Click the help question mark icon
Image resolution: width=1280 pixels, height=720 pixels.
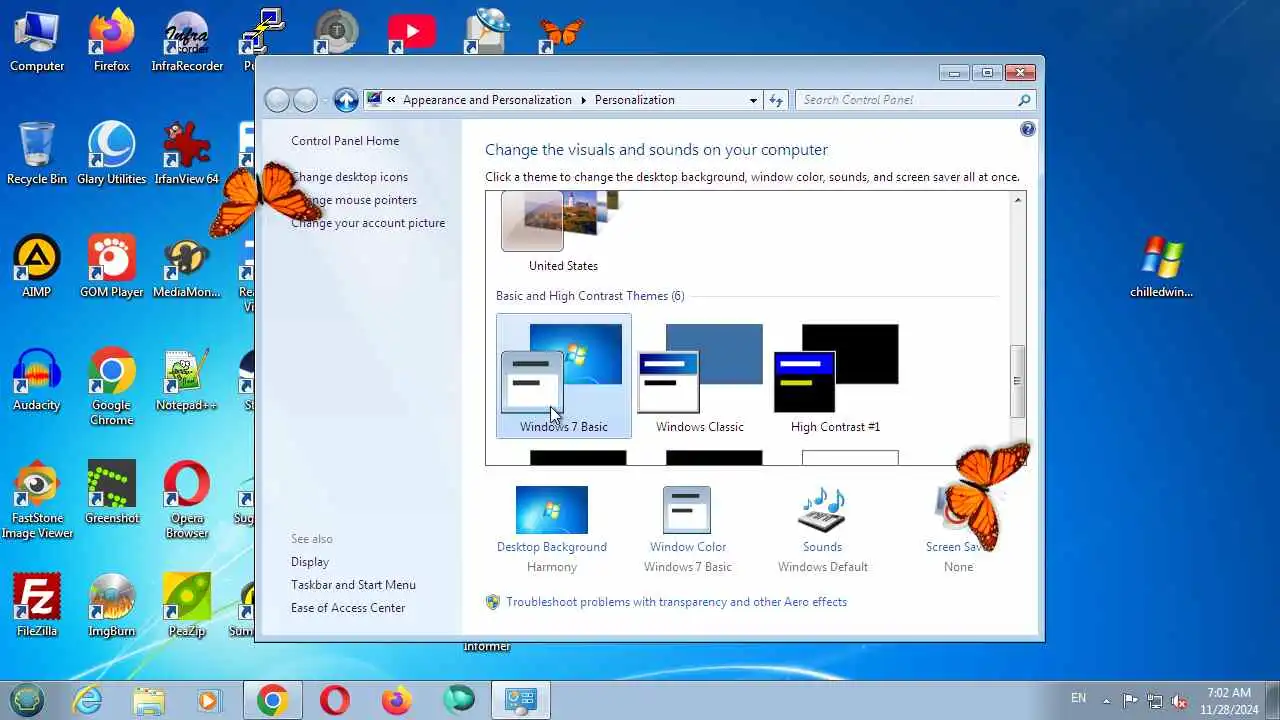1027,130
